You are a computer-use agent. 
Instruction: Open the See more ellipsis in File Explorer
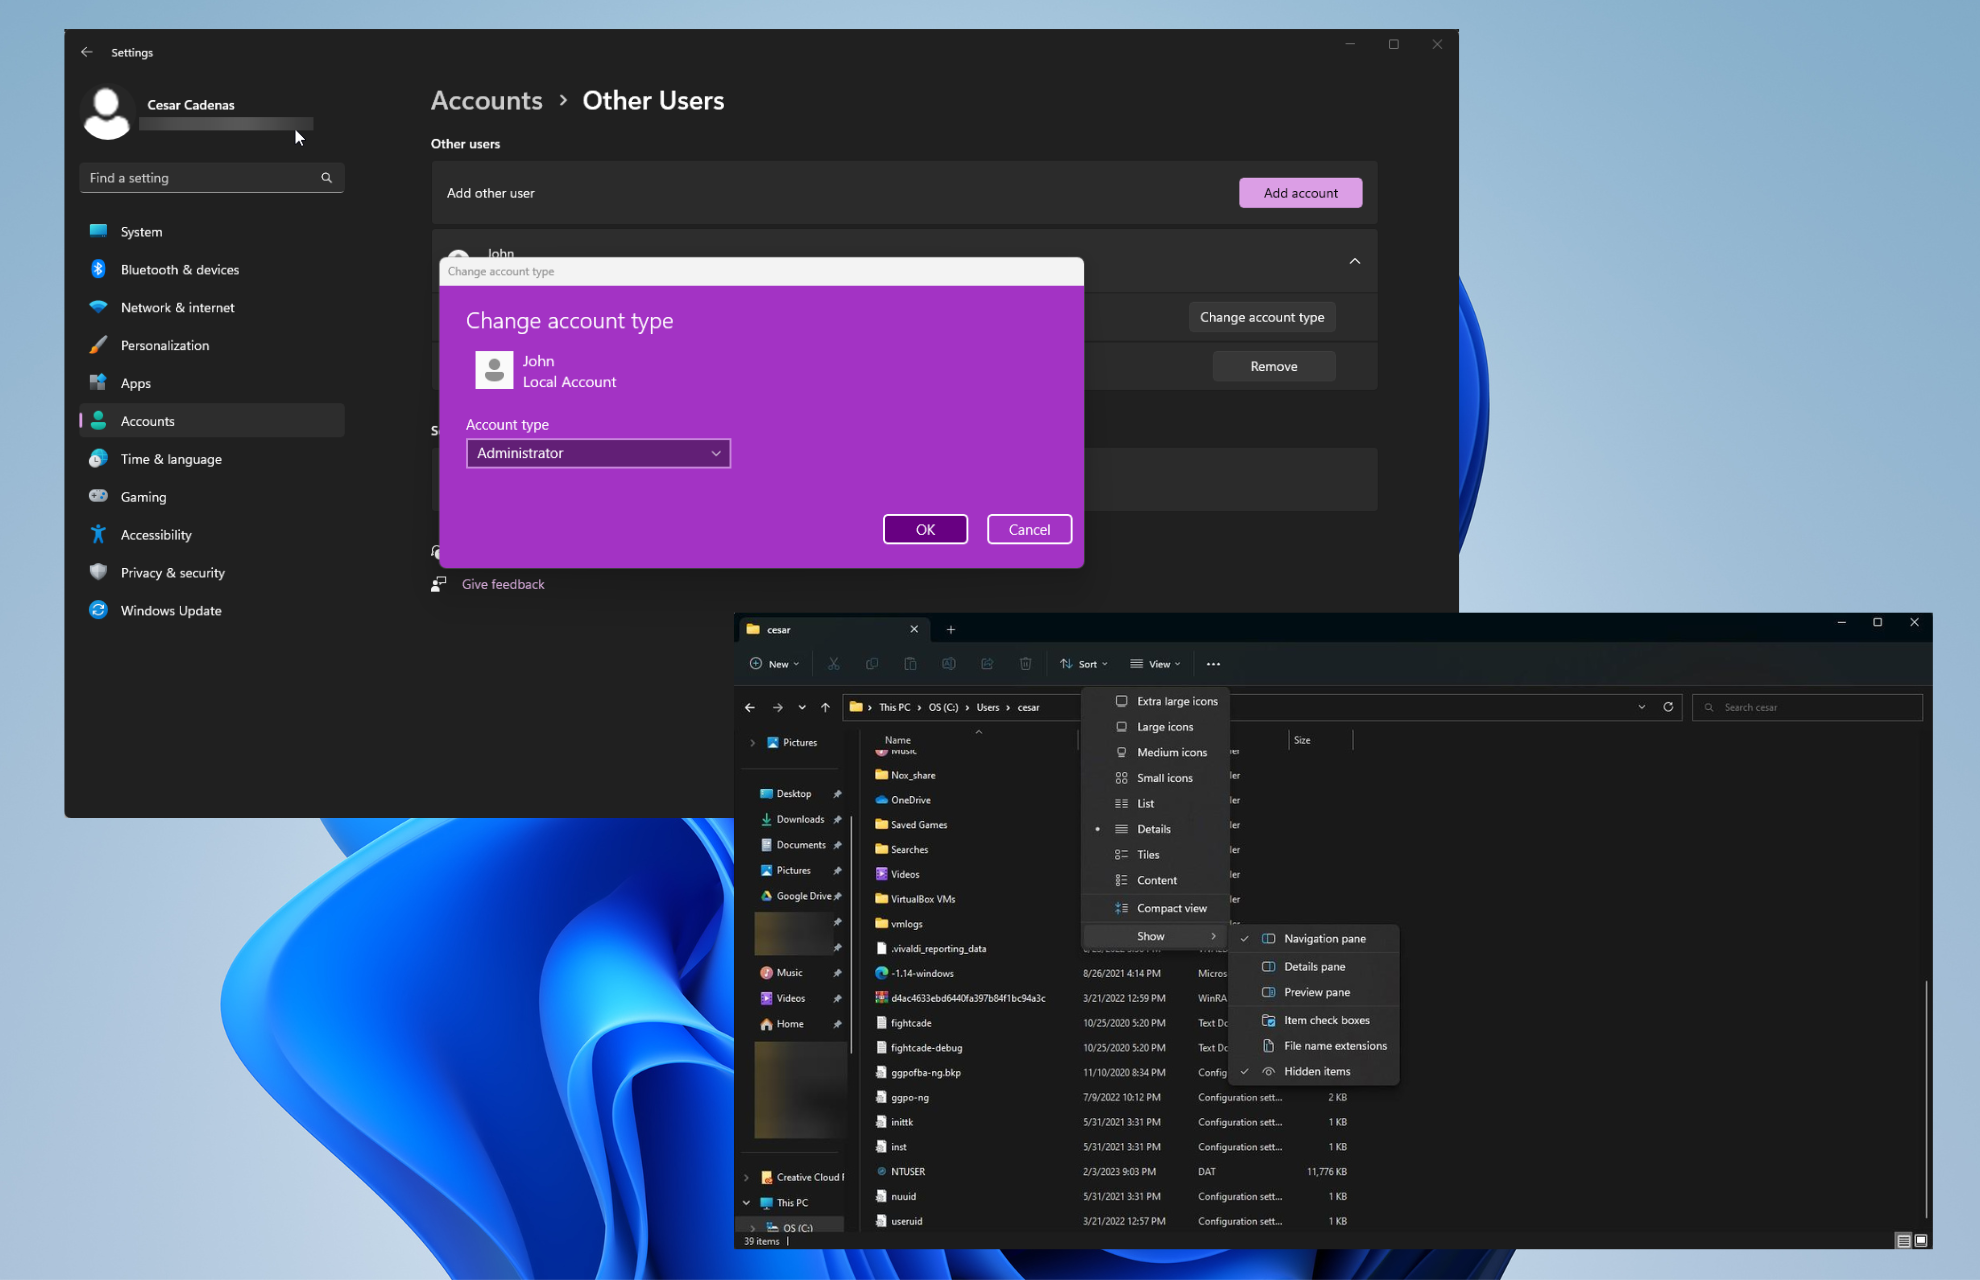(x=1213, y=664)
